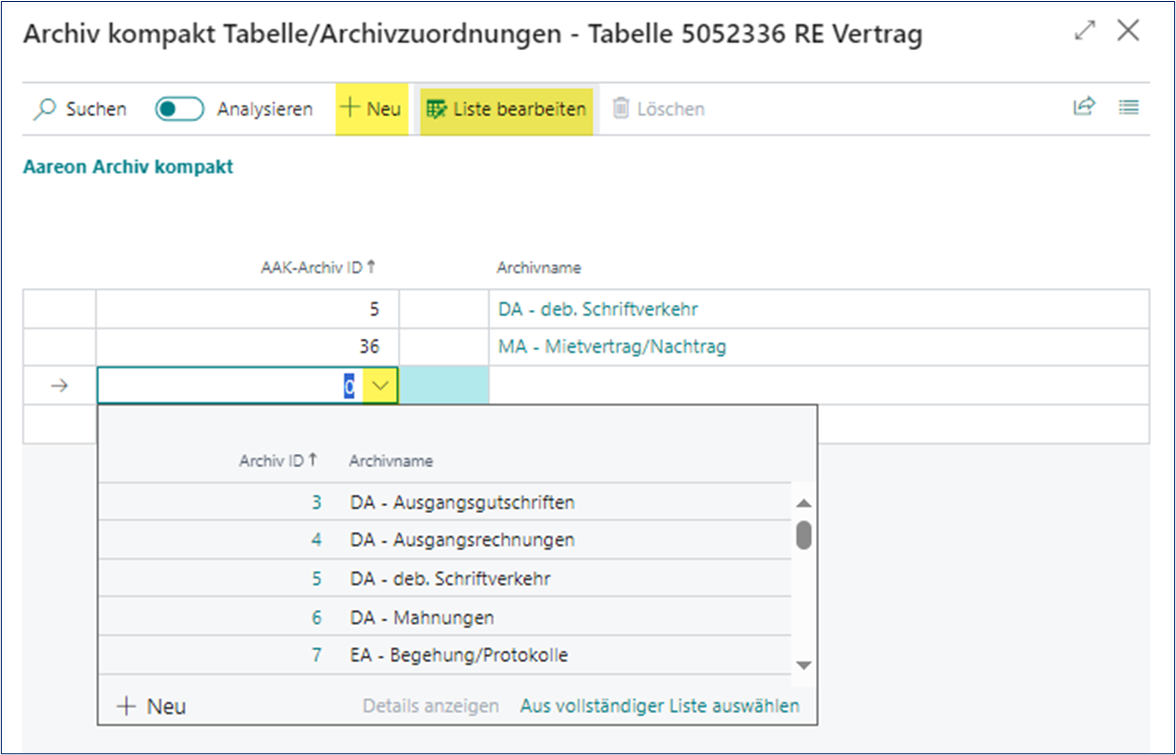1176x755 pixels.
Task: Open the archive selection chevron in editing cell
Action: (x=382, y=384)
